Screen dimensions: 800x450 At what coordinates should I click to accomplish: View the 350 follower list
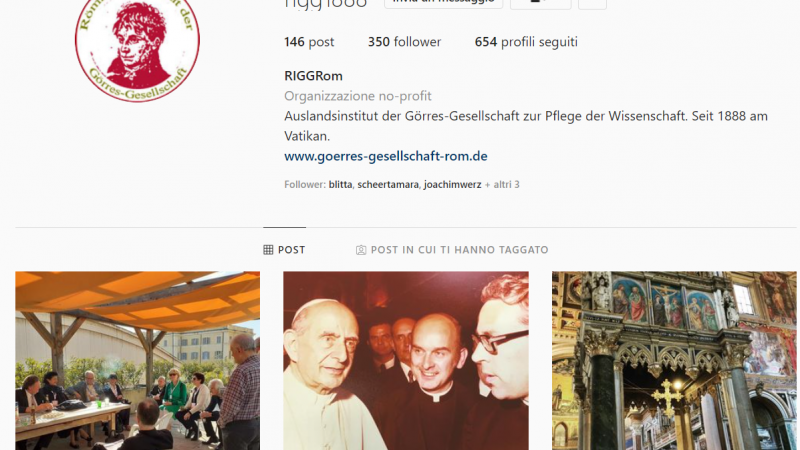[x=405, y=42]
